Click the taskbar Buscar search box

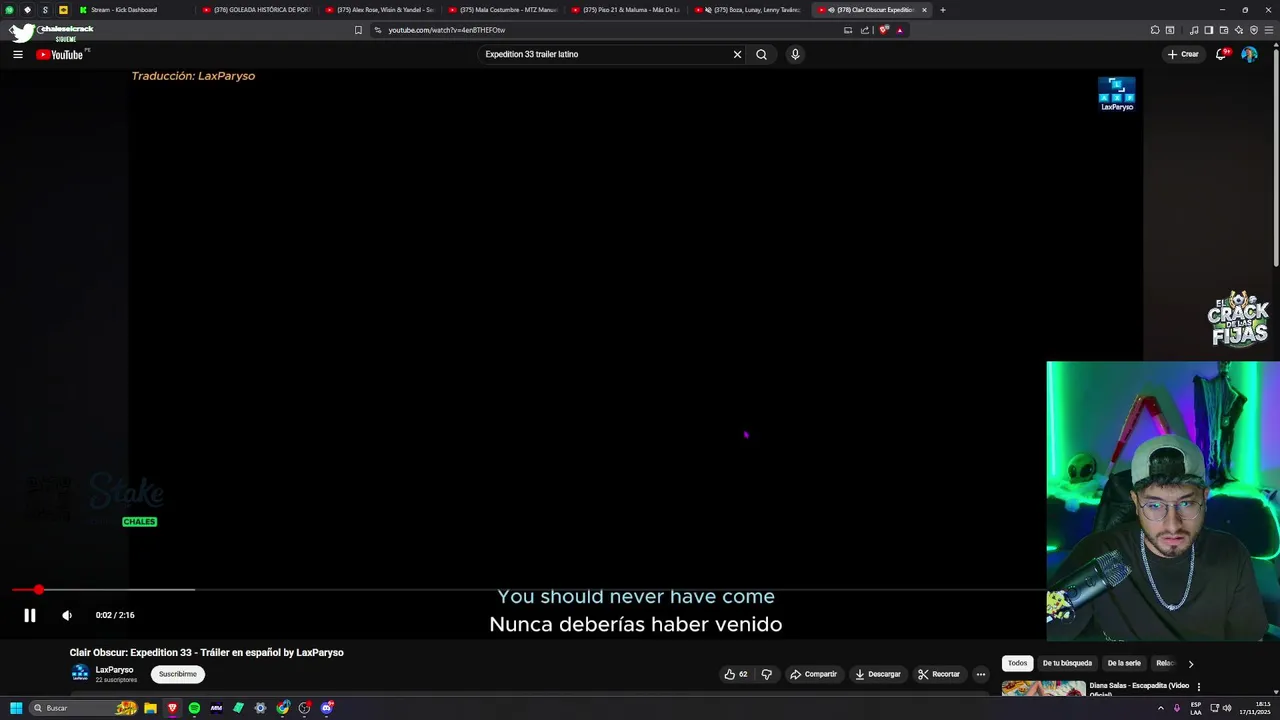(84, 708)
